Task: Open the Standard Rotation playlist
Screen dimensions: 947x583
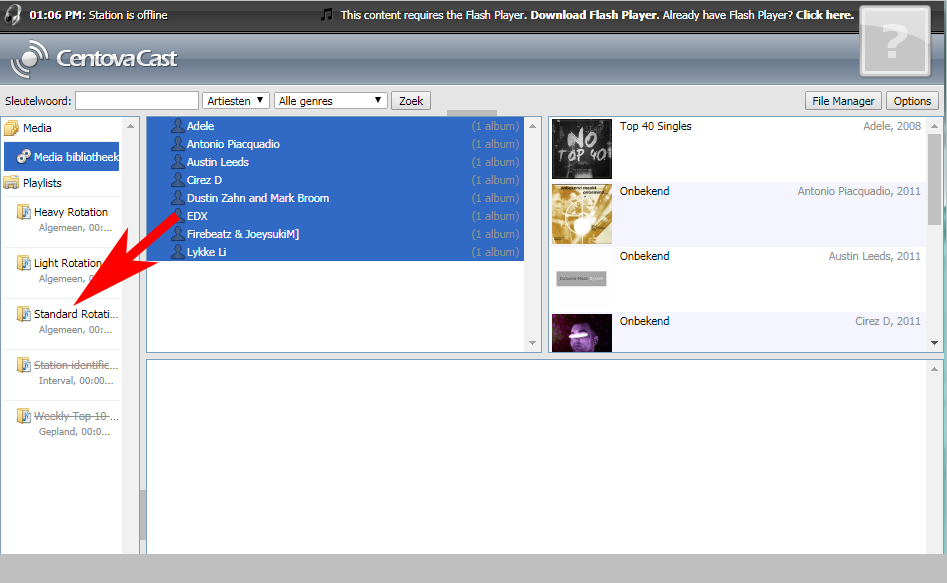Action: (x=75, y=314)
